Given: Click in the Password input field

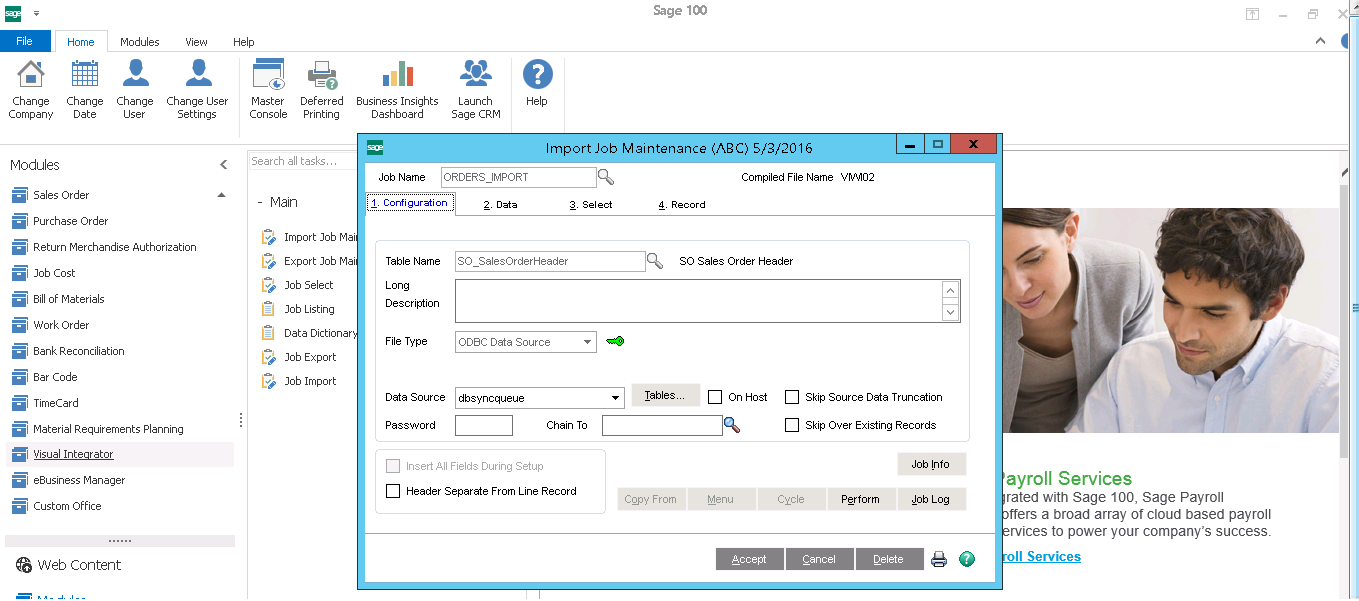Looking at the screenshot, I should click(483, 426).
